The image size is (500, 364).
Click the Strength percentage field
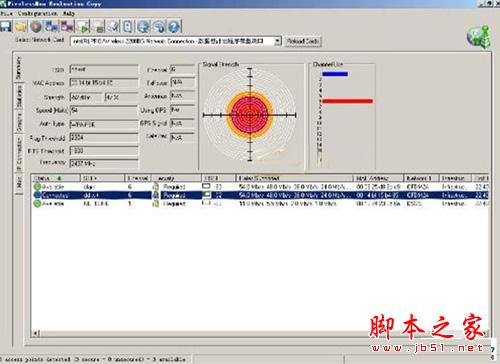[x=121, y=97]
